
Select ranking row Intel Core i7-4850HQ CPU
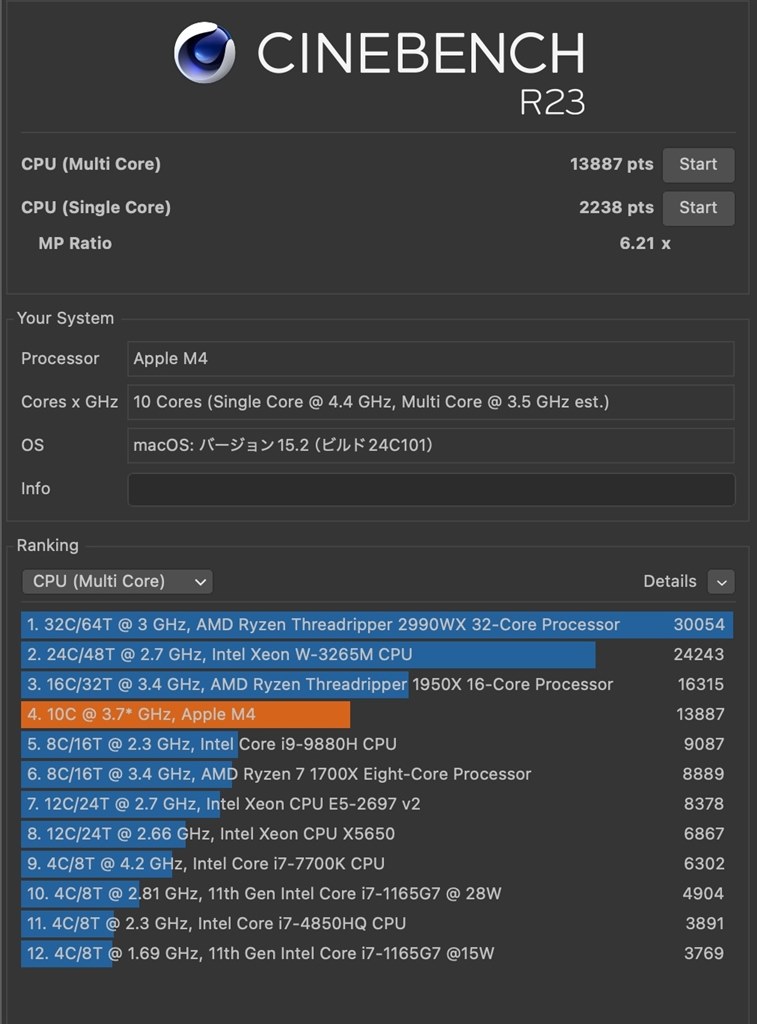[377, 923]
